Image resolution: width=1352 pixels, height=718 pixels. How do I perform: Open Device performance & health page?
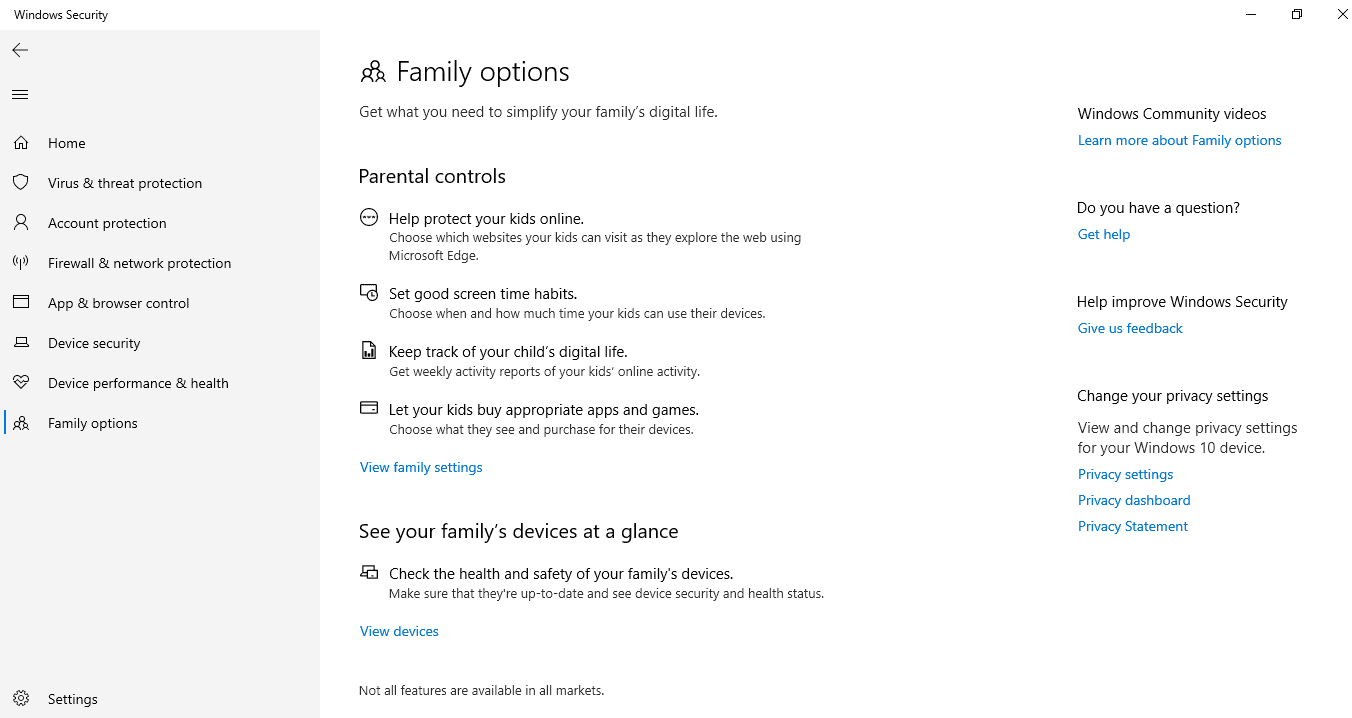(x=138, y=383)
